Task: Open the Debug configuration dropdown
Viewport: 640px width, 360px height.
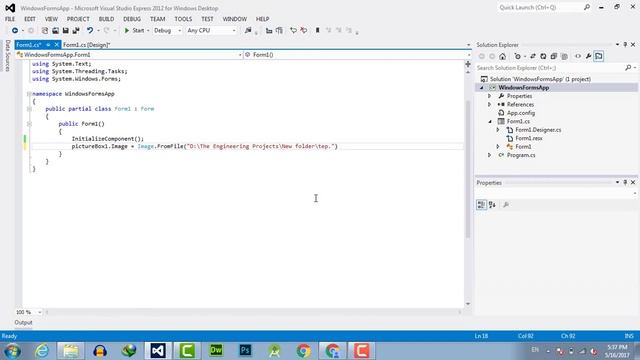Action: (x=167, y=31)
